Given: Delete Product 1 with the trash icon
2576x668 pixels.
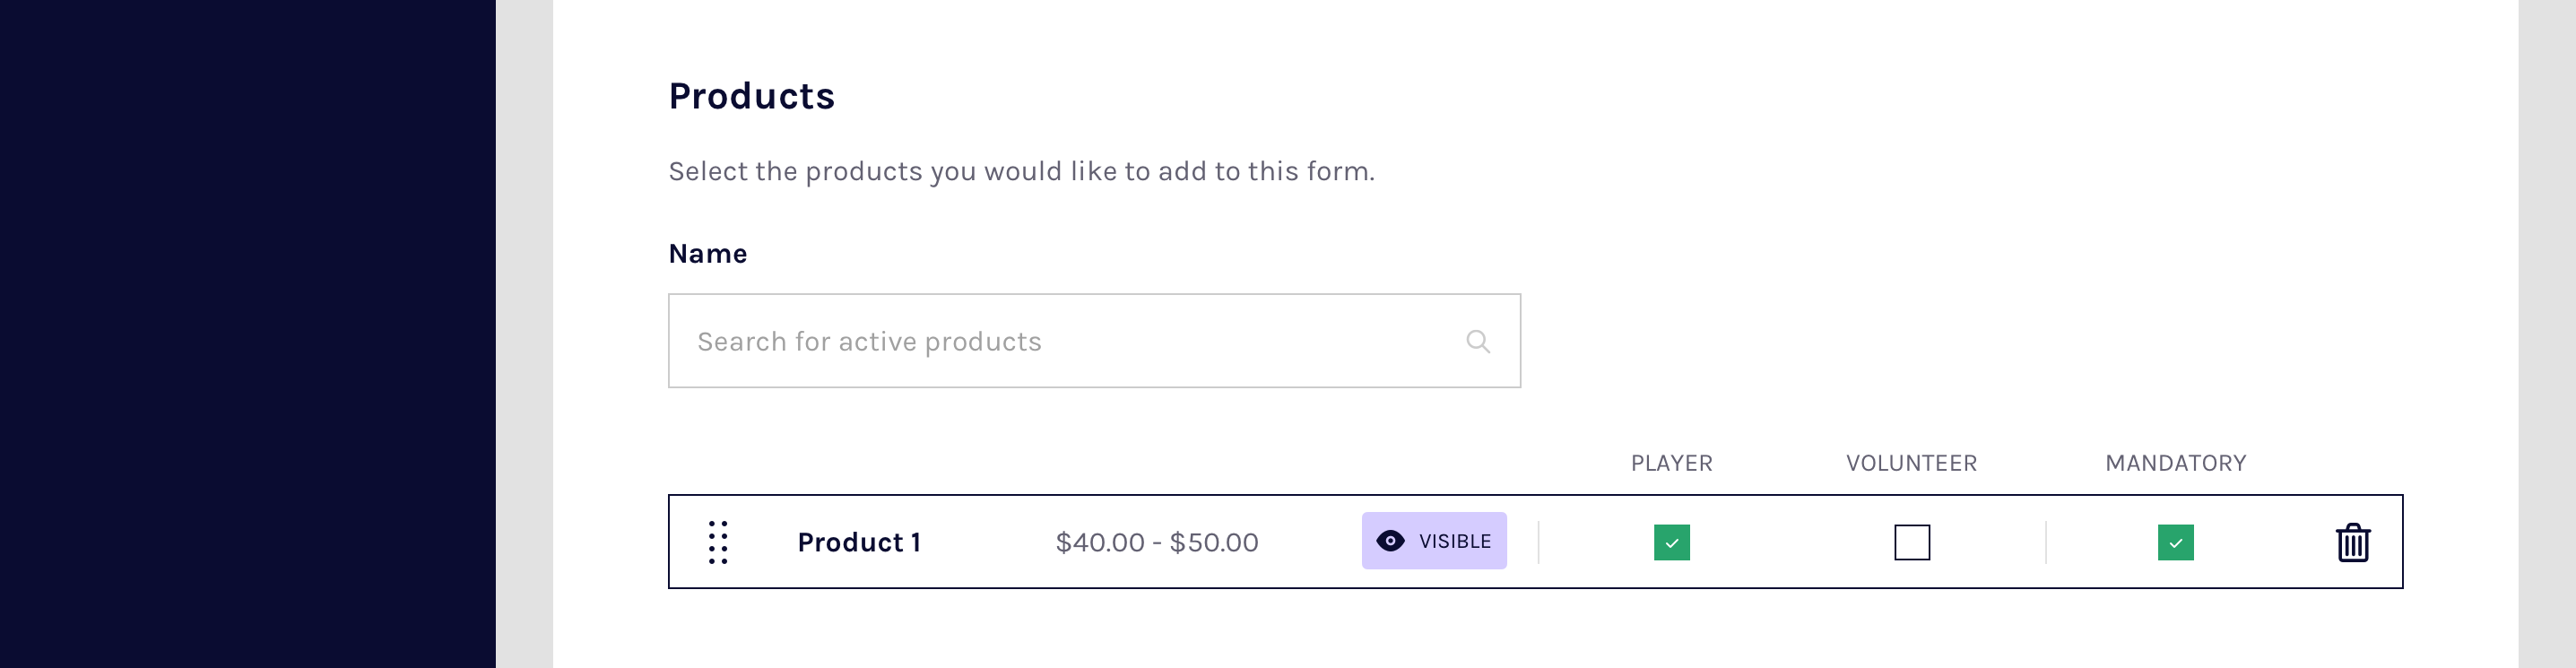Looking at the screenshot, I should click(2352, 542).
